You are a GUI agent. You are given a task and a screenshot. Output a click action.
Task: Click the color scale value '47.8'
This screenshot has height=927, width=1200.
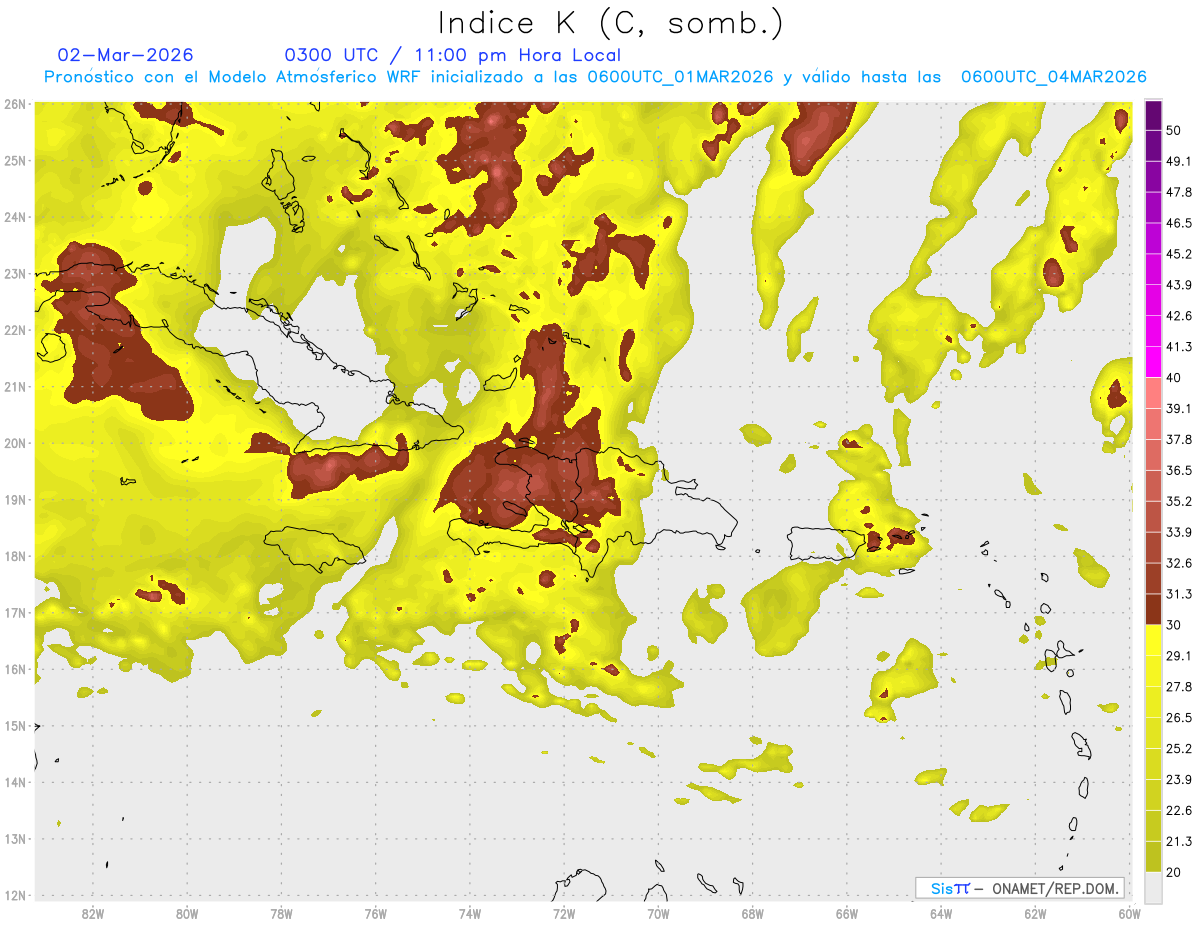(x=1179, y=192)
